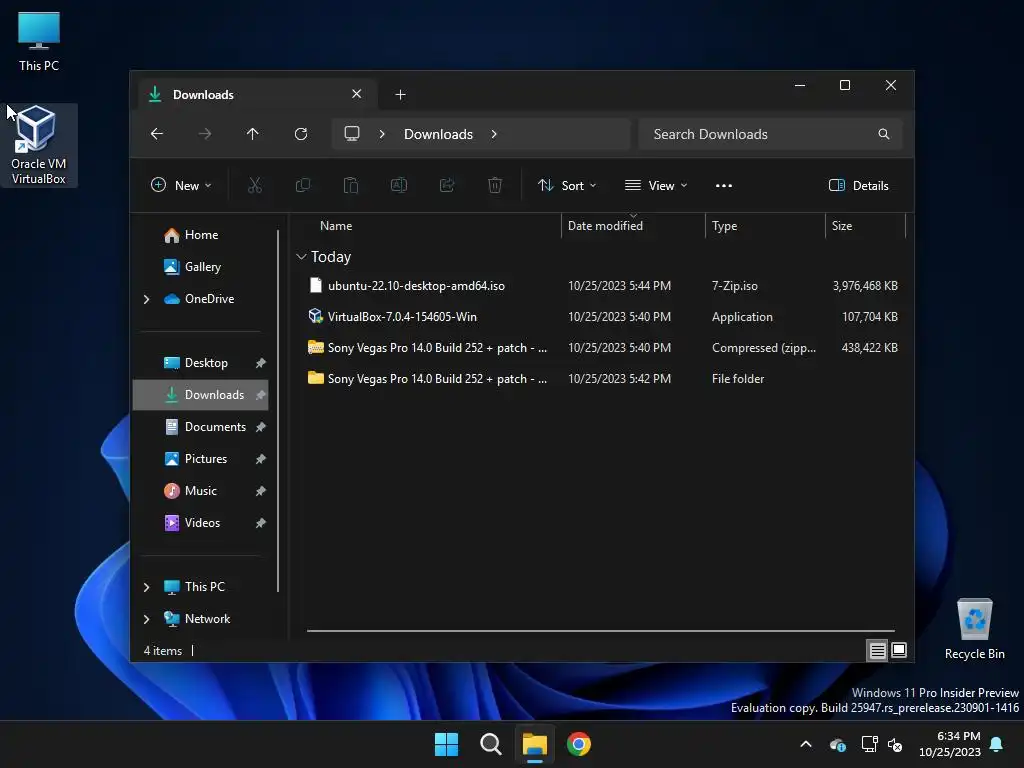Viewport: 1024px width, 768px height.
Task: Go back using the back arrow
Action: click(157, 134)
